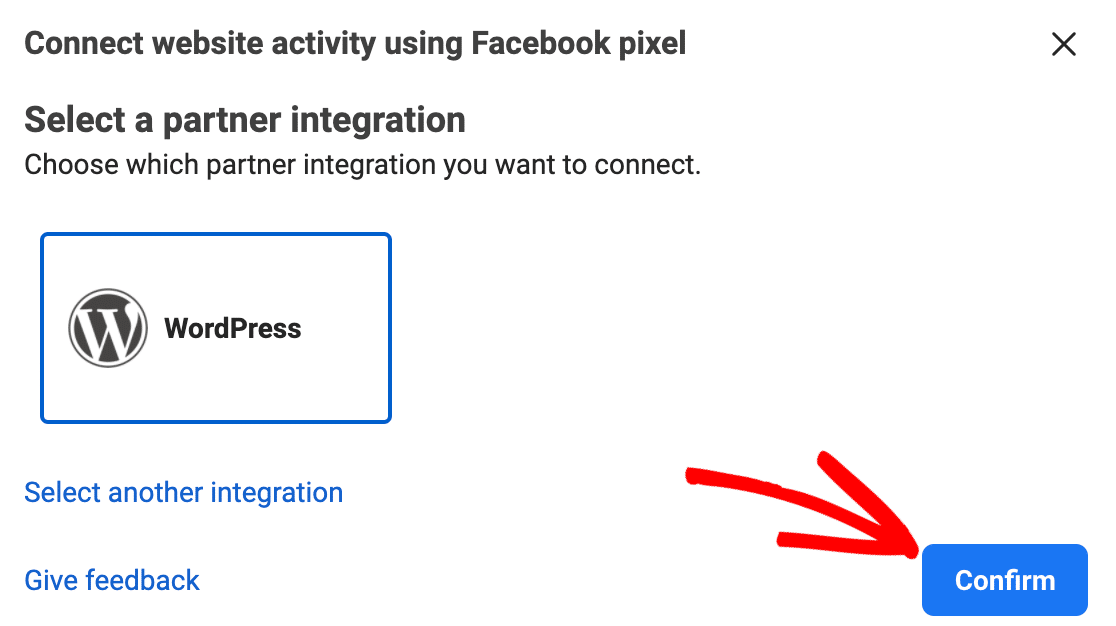Click the Give feedback link
Screen dimensions: 1116x626
click(x=112, y=580)
